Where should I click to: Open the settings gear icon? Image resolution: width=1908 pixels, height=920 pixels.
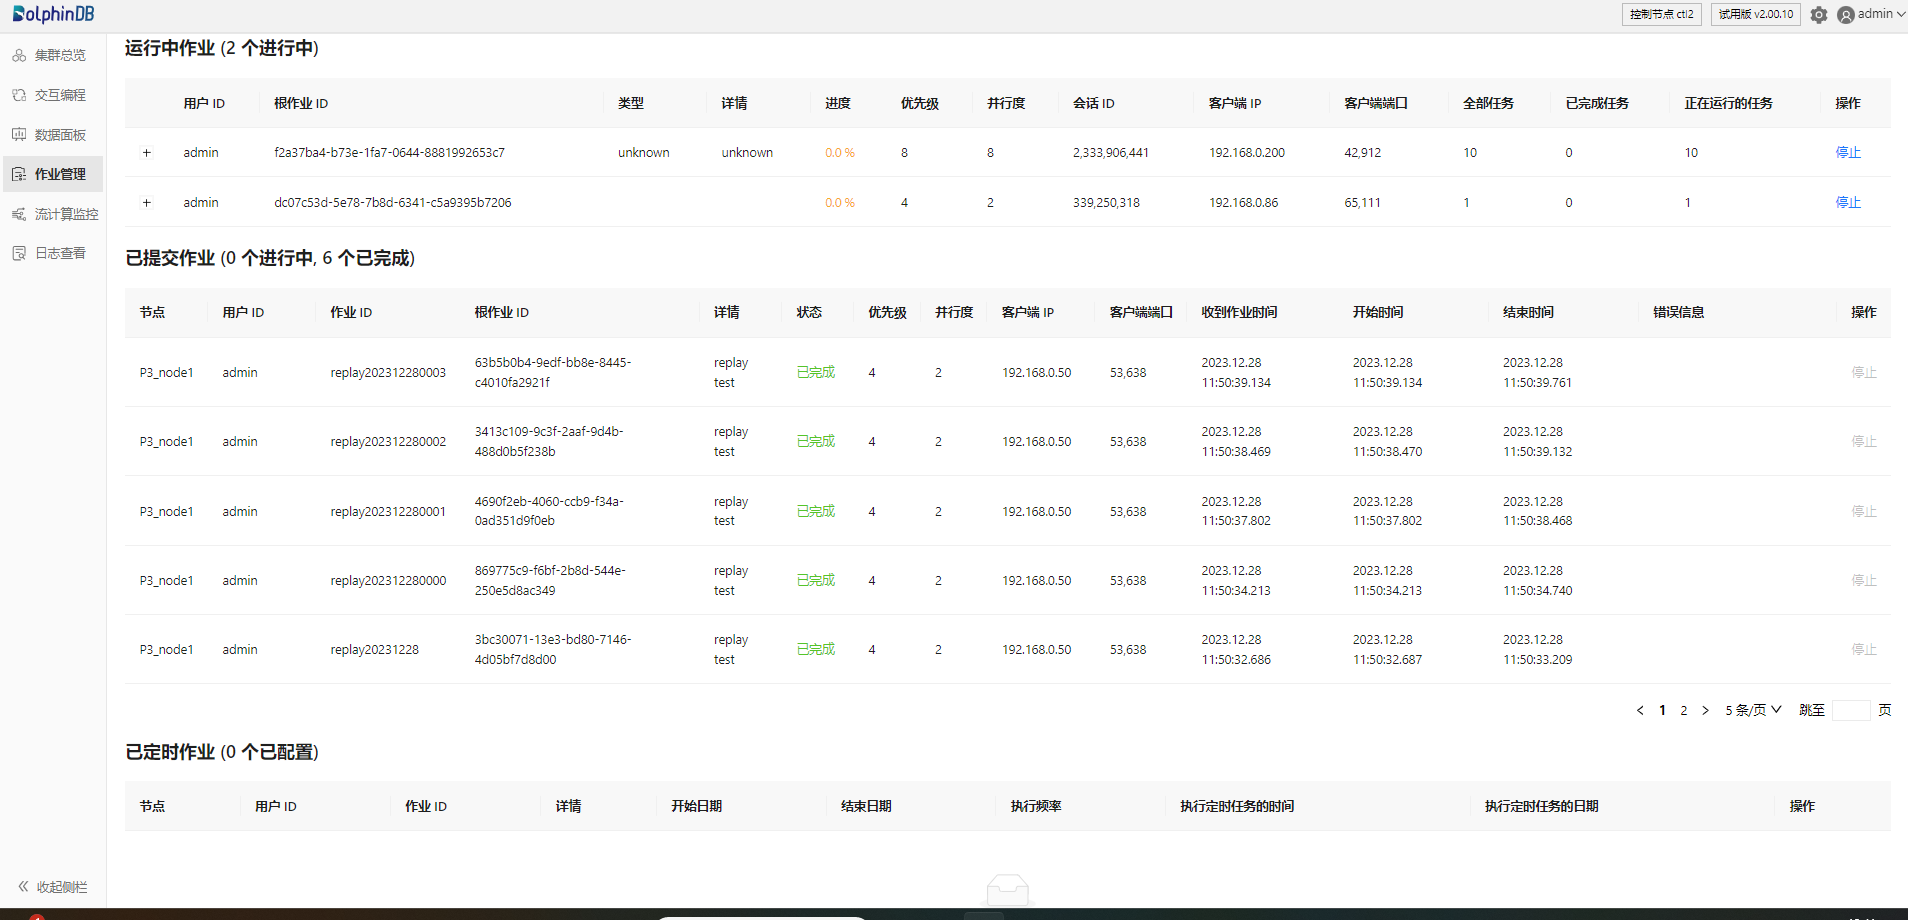pos(1818,15)
